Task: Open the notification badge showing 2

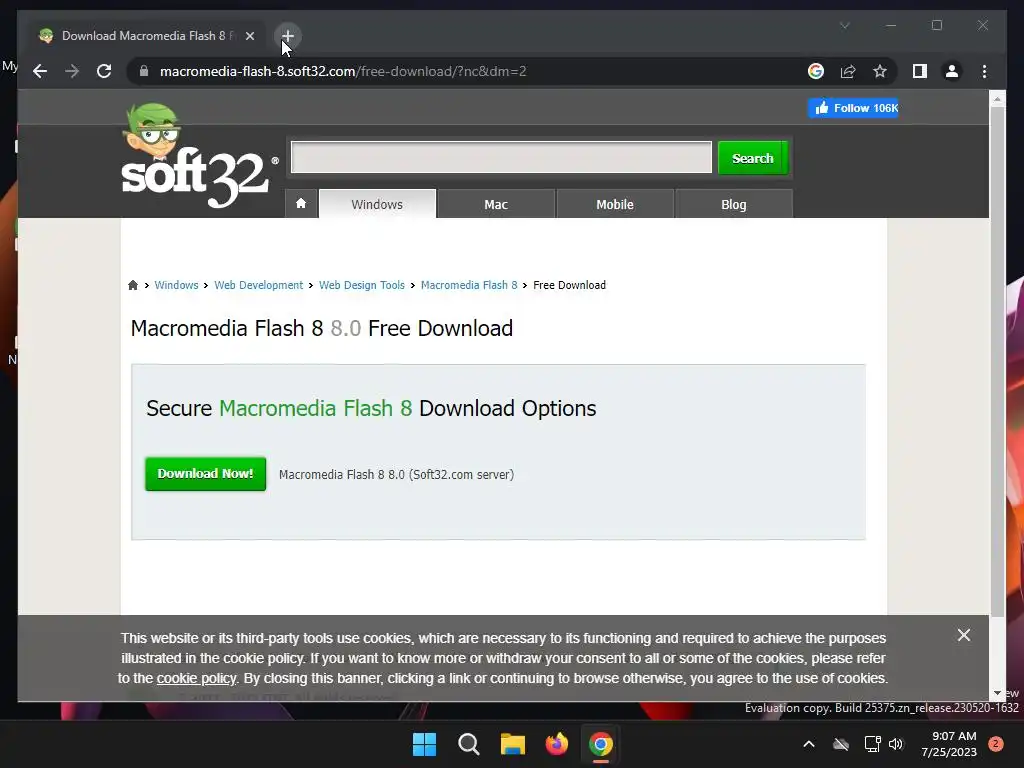Action: (x=996, y=744)
